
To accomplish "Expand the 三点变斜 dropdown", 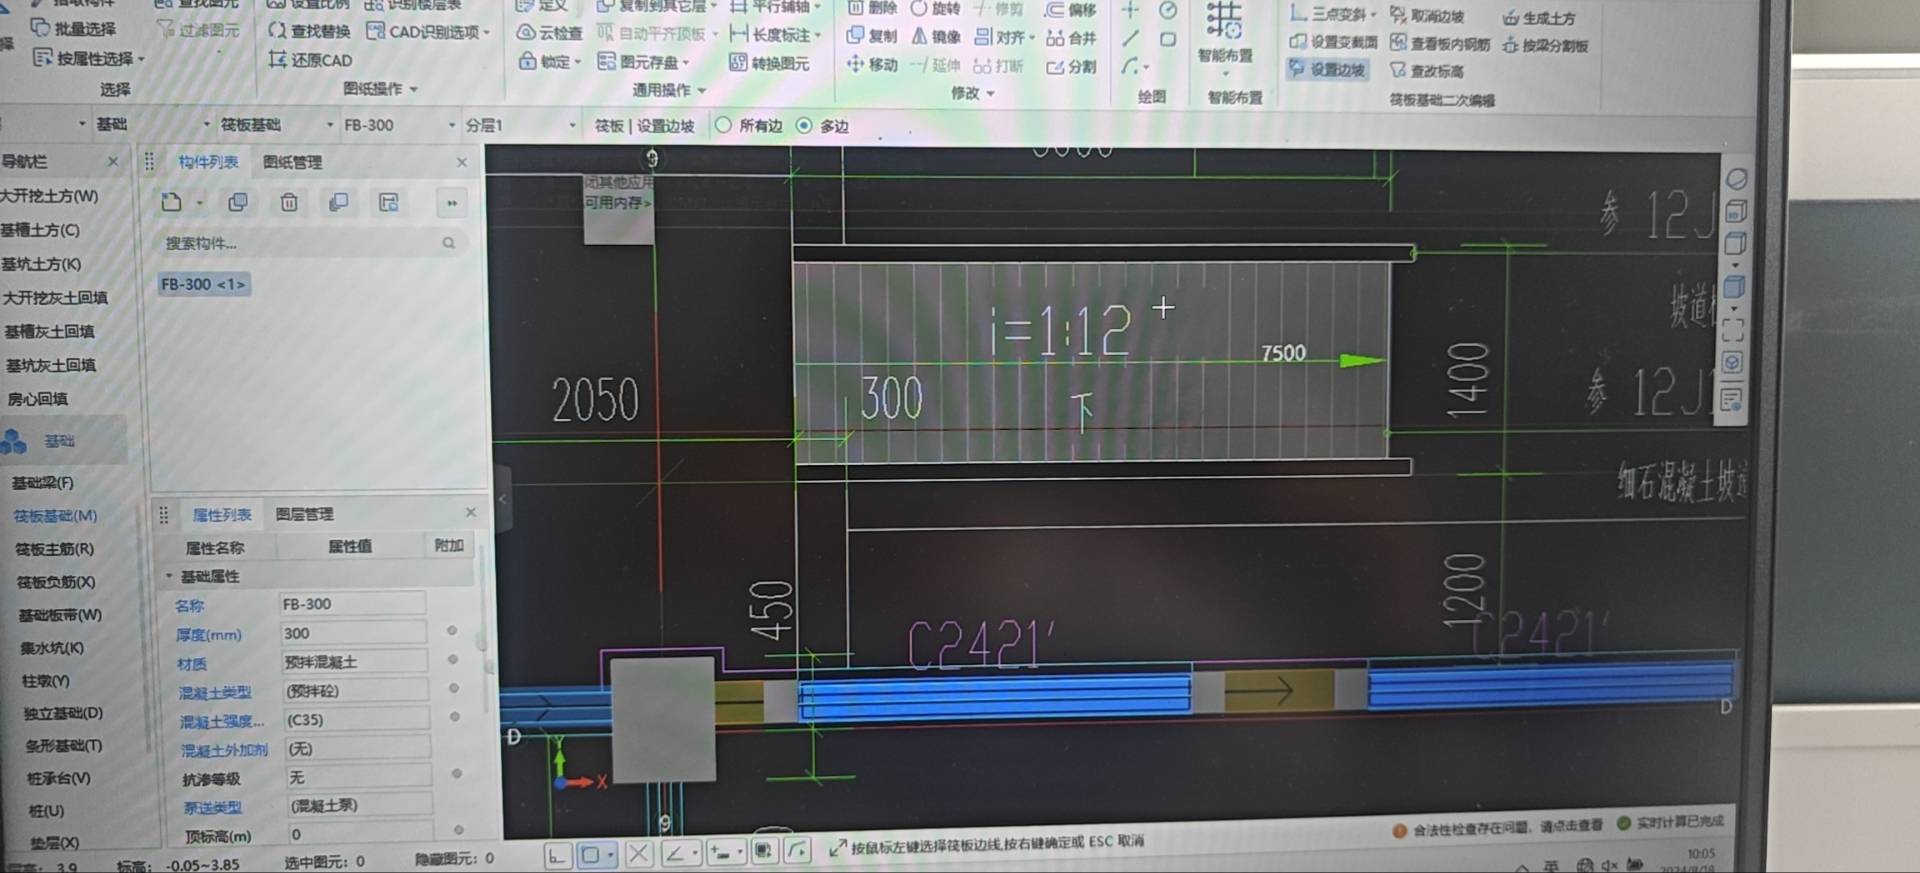I will pyautogui.click(x=1375, y=15).
